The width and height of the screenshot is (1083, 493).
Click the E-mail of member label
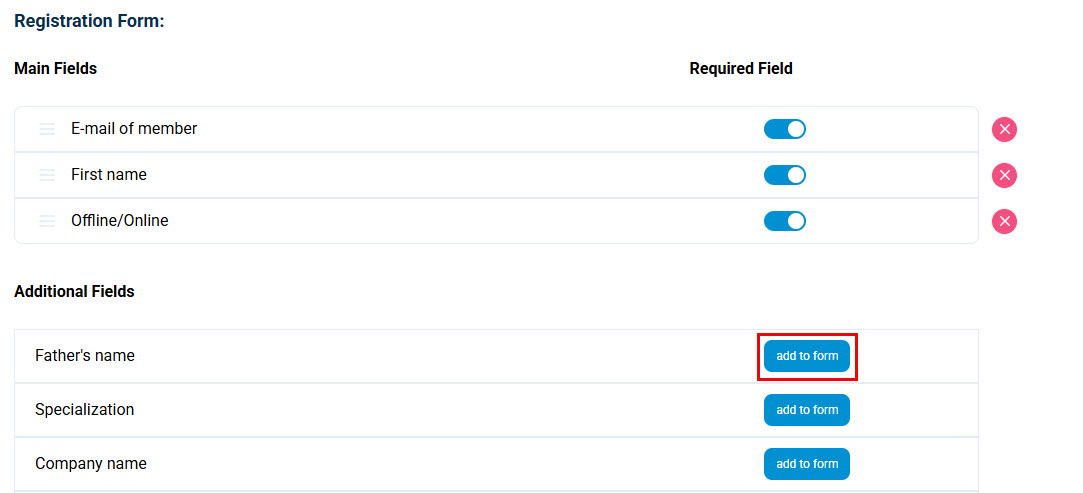(x=134, y=129)
